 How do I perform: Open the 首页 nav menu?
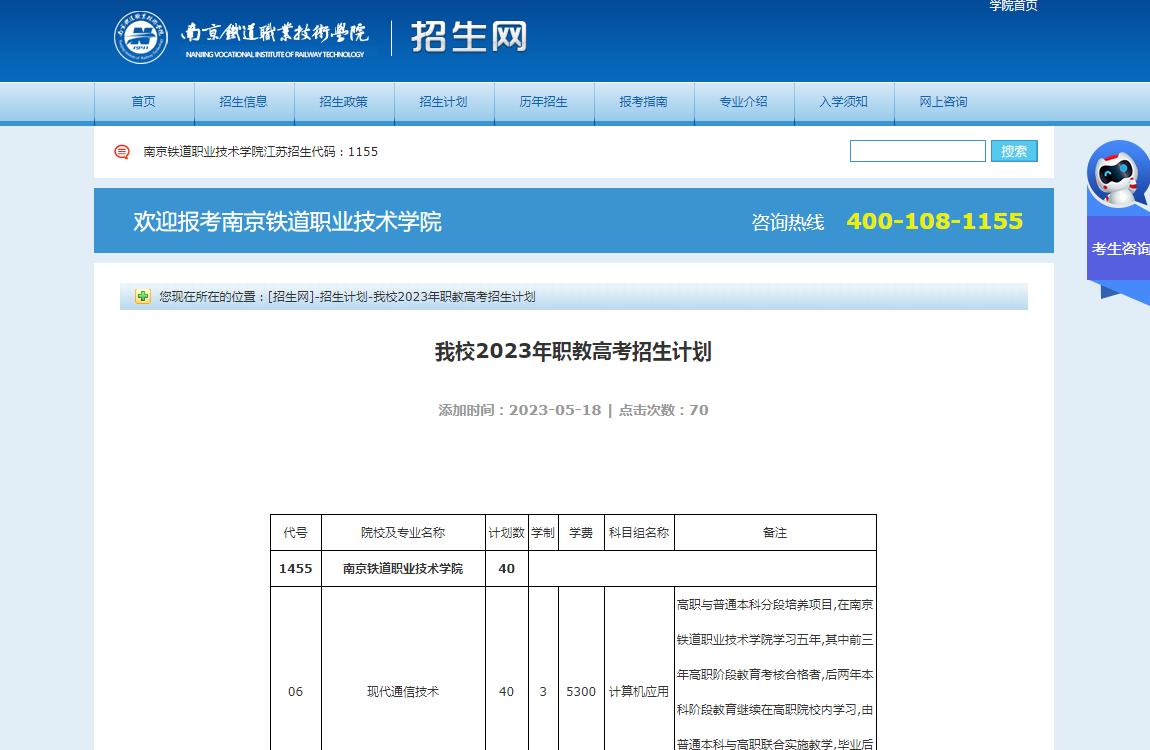click(144, 102)
